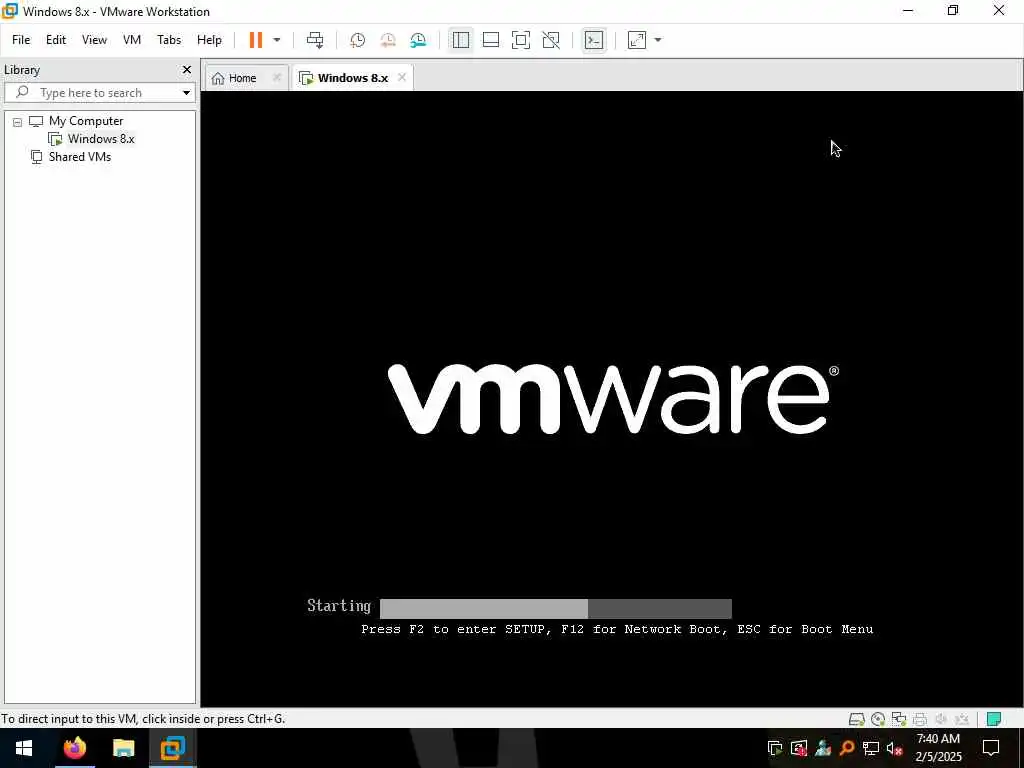Click the VMware tray icon with green arrow

[x=775, y=748]
